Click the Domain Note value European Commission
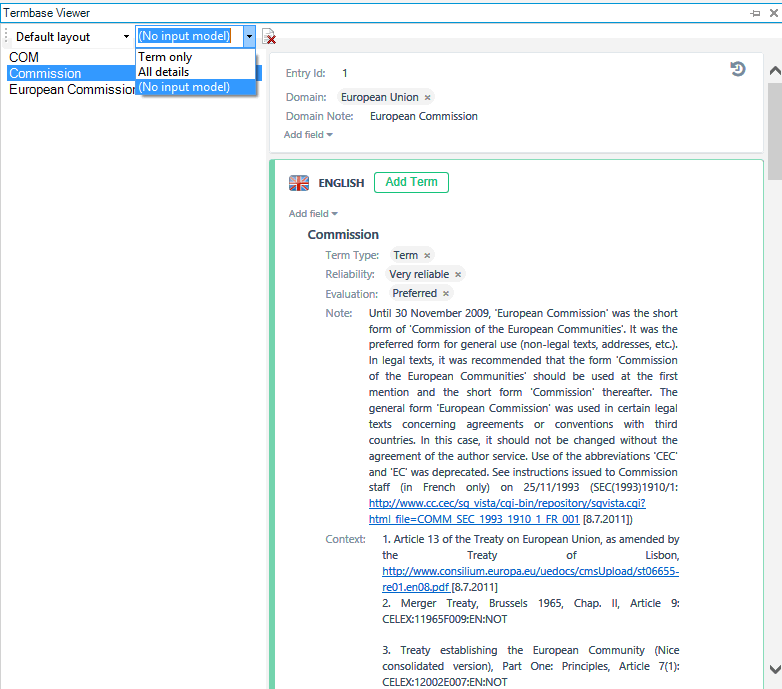 coord(423,116)
